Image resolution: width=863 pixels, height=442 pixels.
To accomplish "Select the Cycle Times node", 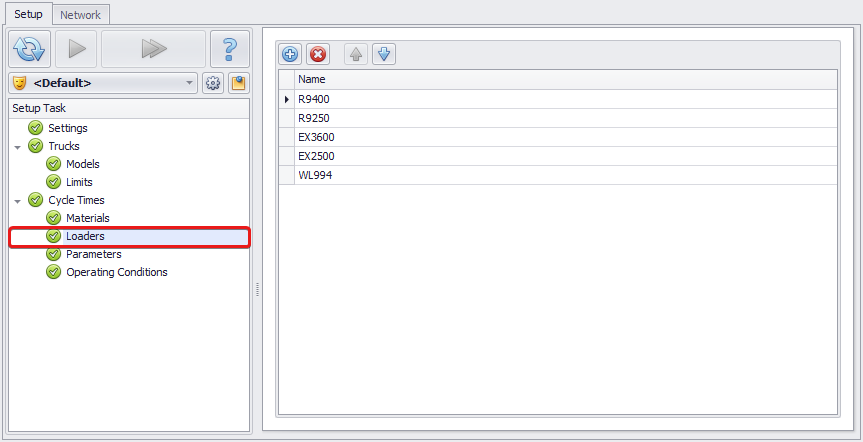I will coord(77,200).
